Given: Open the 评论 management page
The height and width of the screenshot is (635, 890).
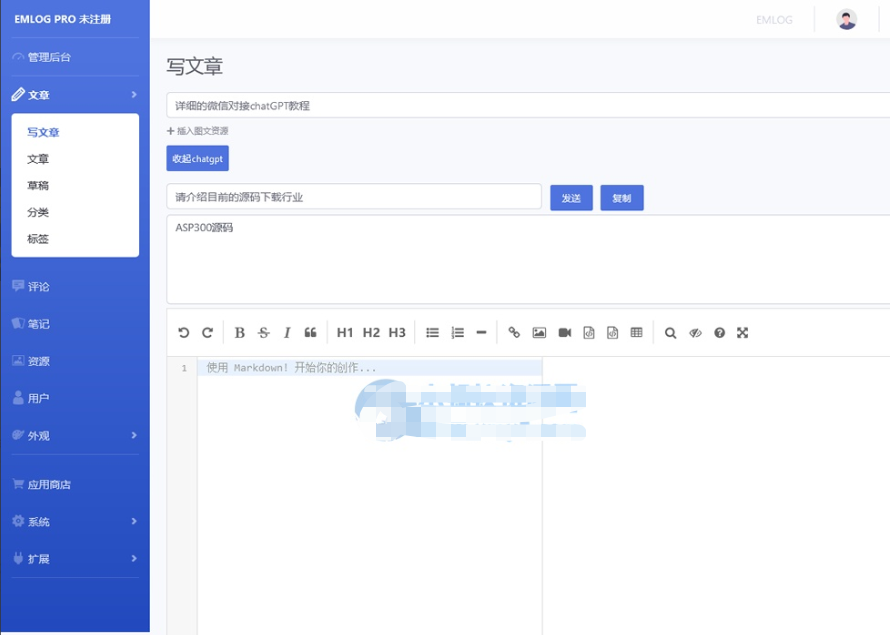Looking at the screenshot, I should point(35,286).
